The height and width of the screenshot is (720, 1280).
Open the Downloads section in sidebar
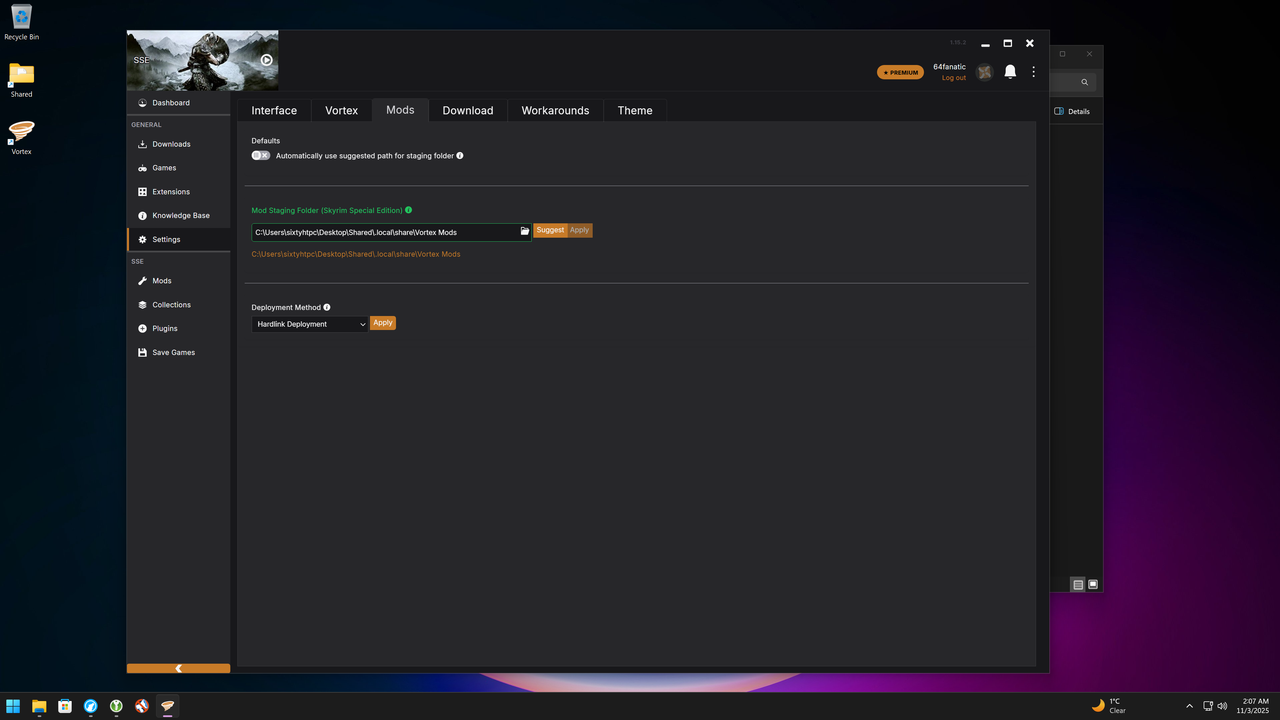[178, 144]
